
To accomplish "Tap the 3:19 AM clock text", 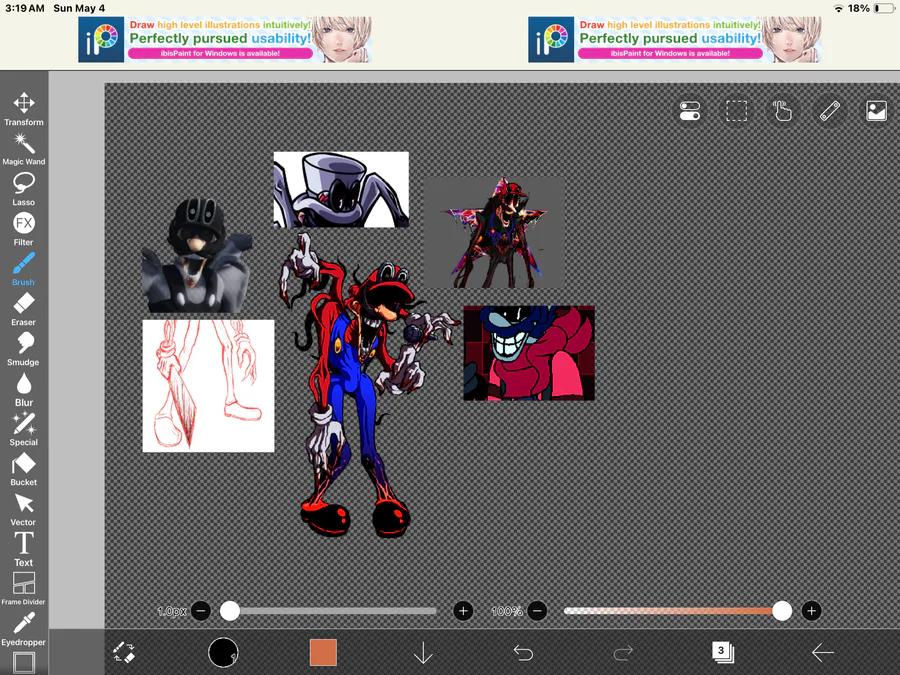I will pyautogui.click(x=24, y=9).
